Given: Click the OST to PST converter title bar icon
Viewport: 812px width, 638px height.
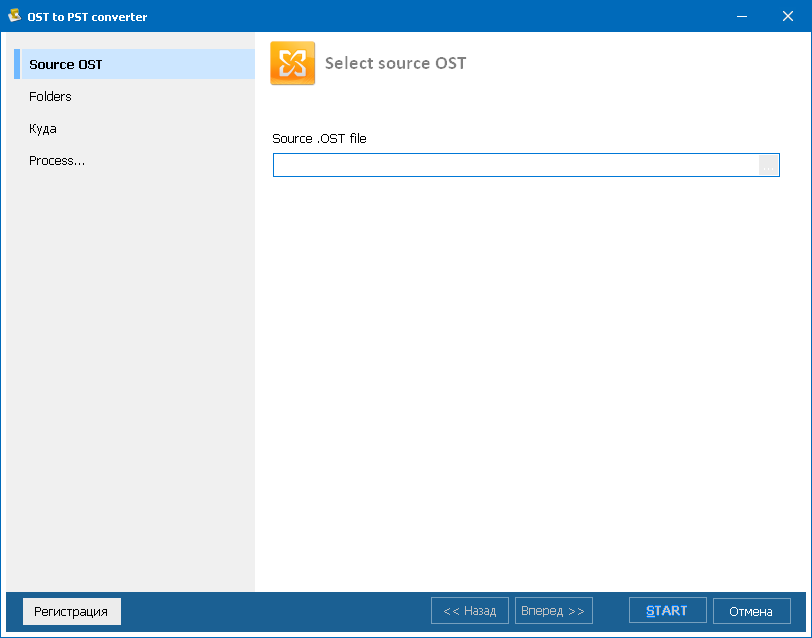Looking at the screenshot, I should [14, 16].
